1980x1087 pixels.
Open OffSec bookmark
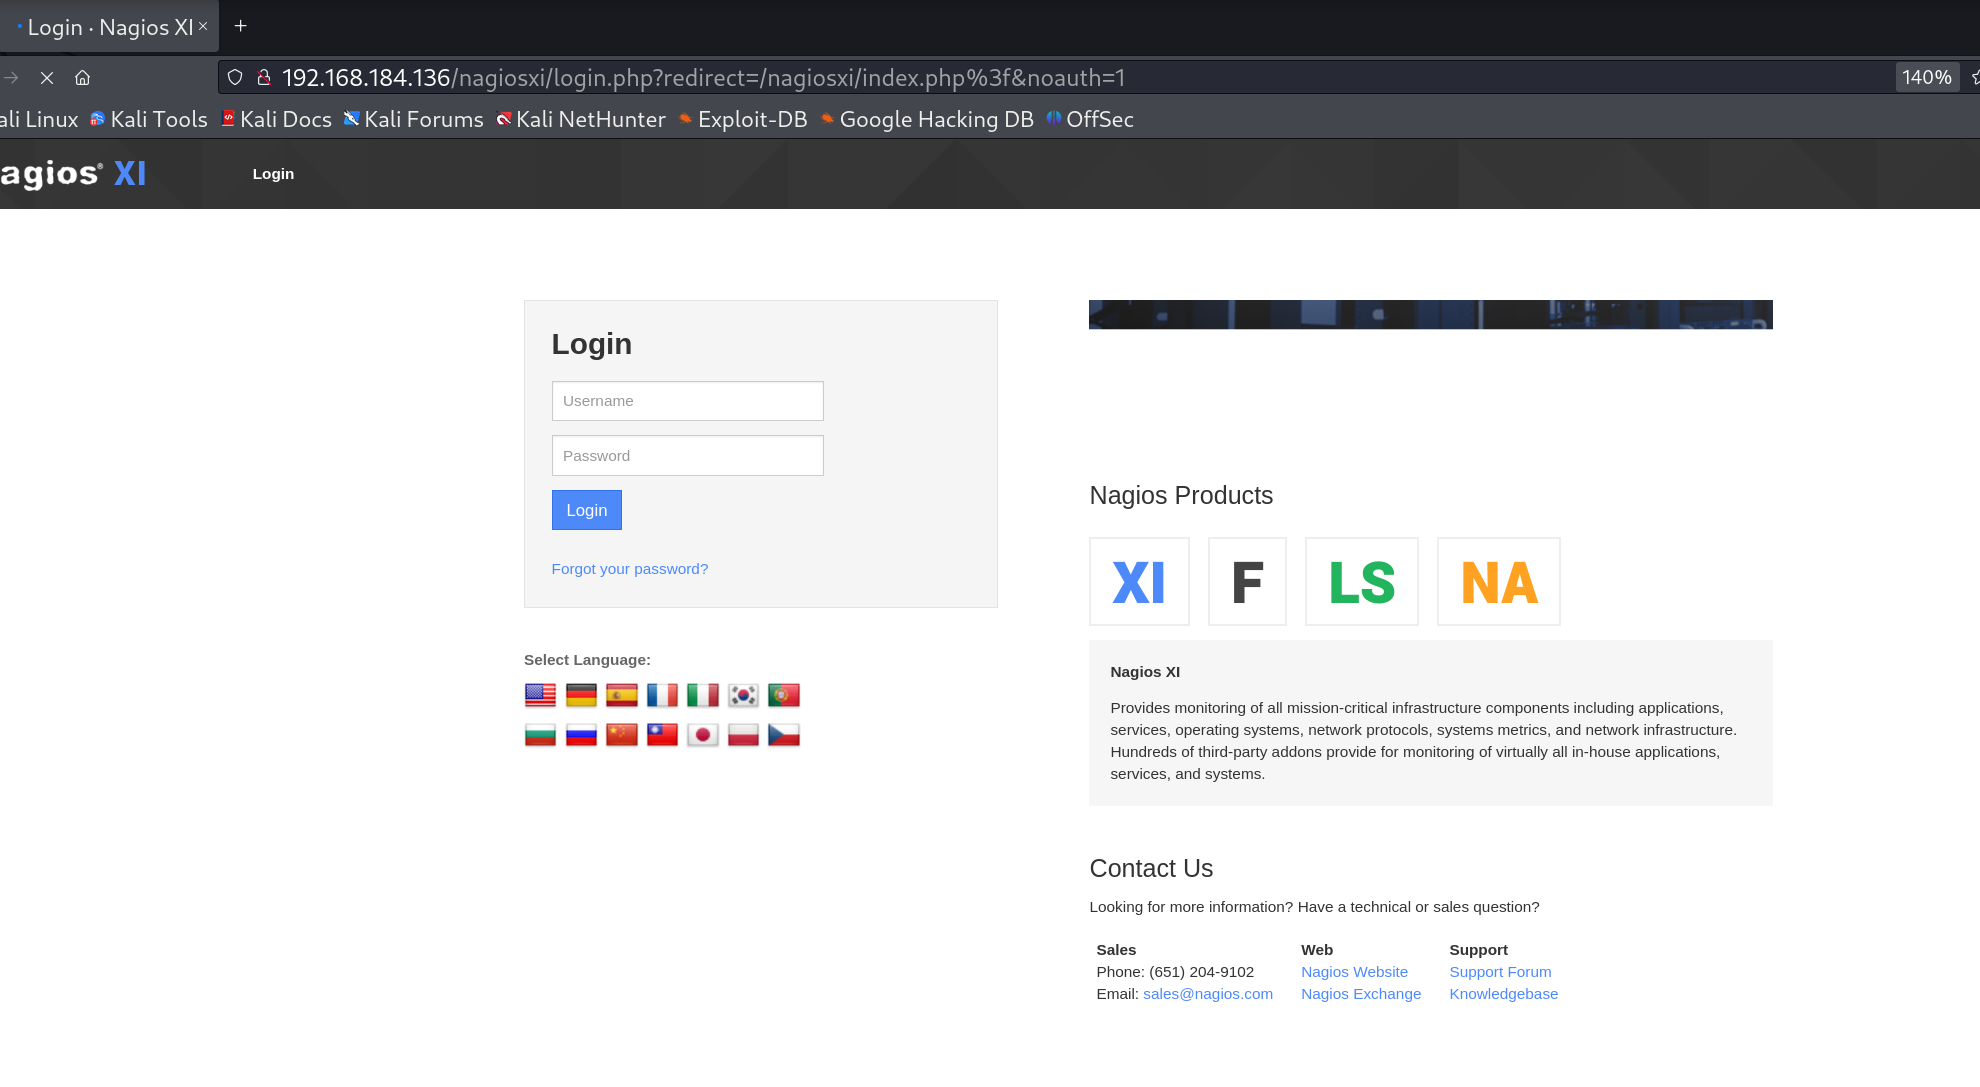click(1090, 120)
